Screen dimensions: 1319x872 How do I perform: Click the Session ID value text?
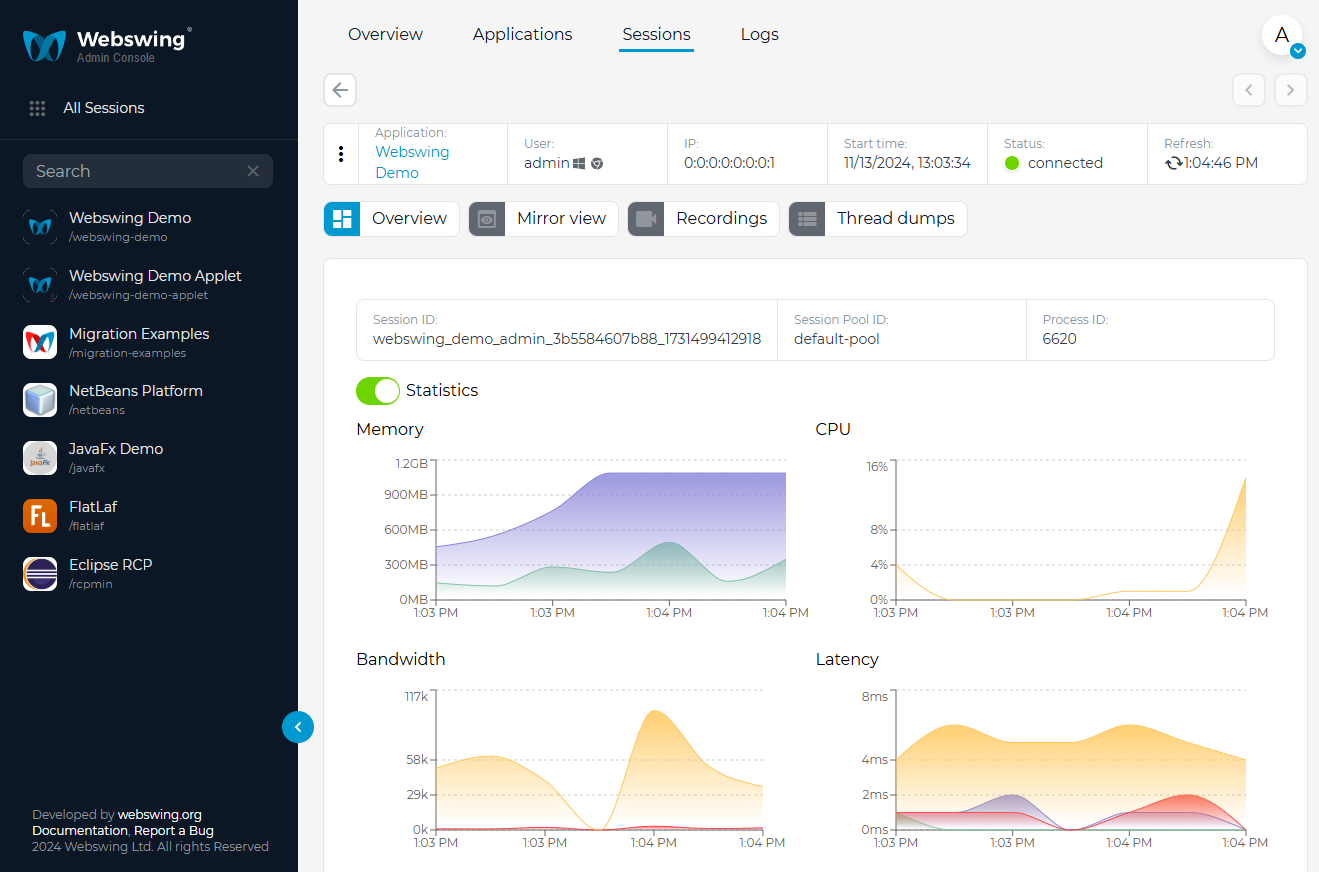[567, 339]
